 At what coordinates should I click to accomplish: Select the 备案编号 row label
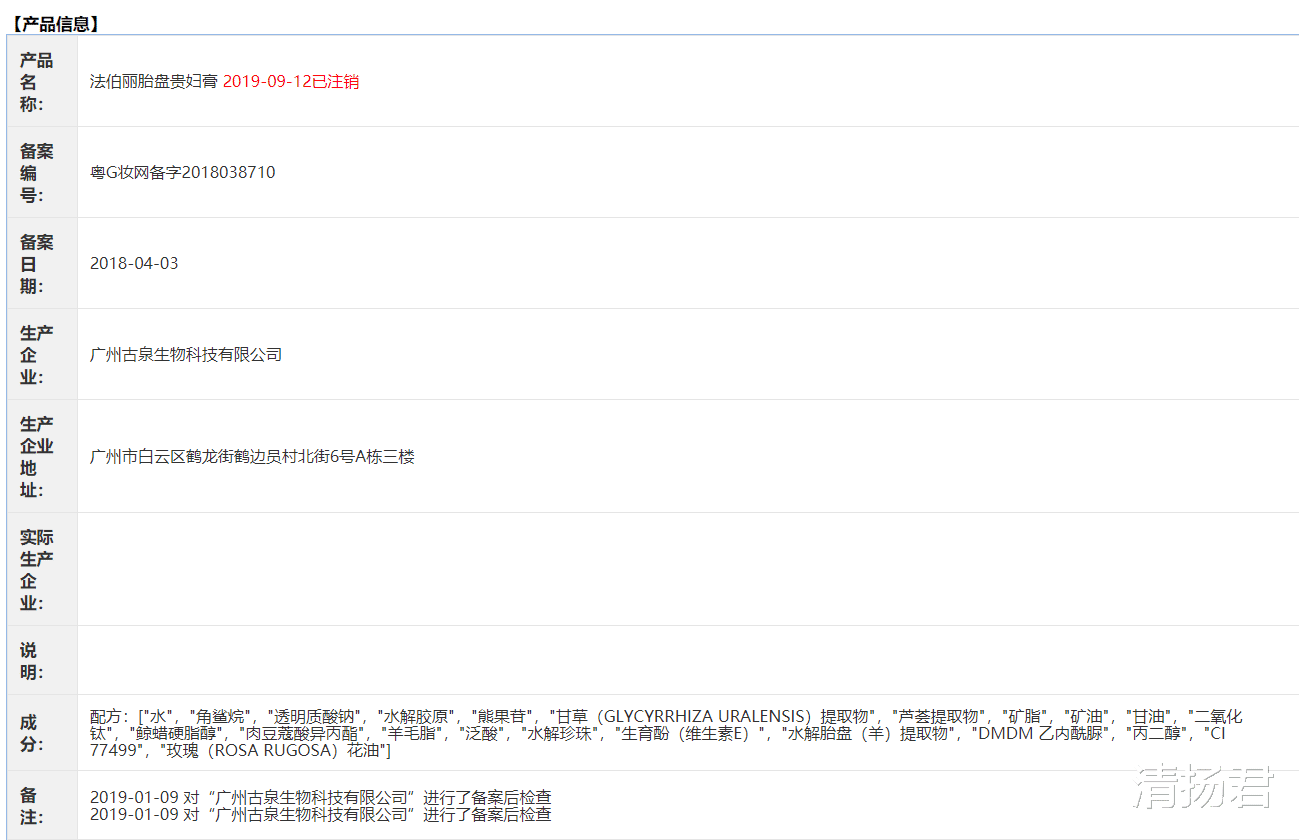37,173
